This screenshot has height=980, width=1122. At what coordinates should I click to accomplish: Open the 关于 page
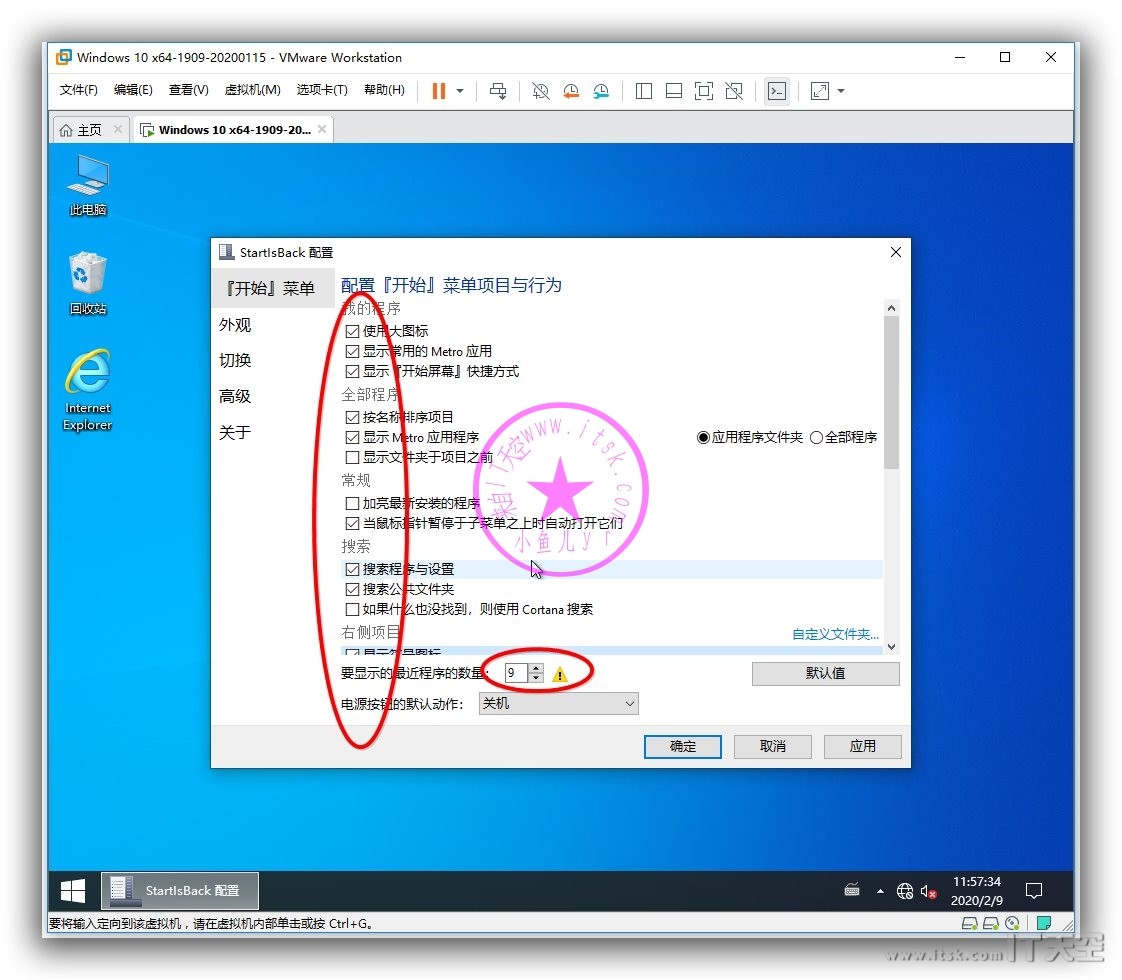point(235,433)
